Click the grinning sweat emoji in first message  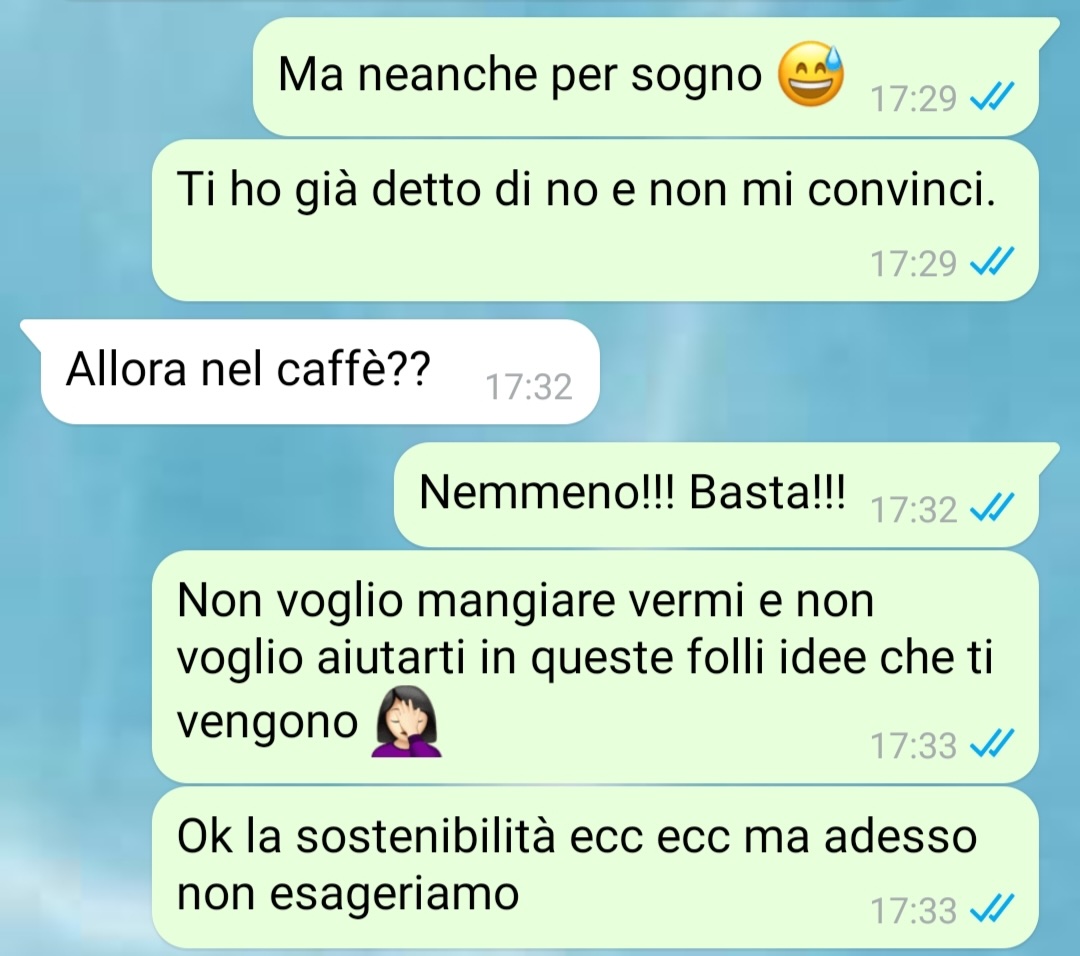pyautogui.click(x=811, y=74)
